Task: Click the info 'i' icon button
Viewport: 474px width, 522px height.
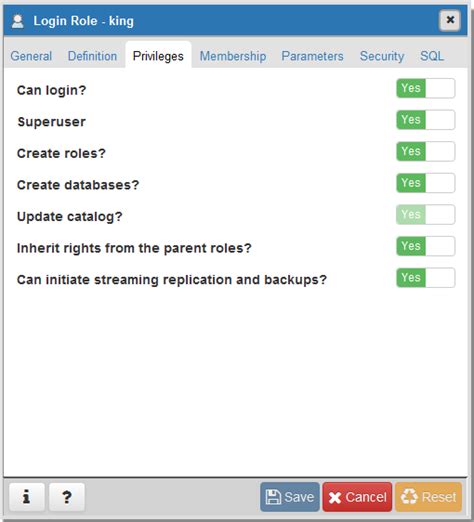Action: [27, 497]
